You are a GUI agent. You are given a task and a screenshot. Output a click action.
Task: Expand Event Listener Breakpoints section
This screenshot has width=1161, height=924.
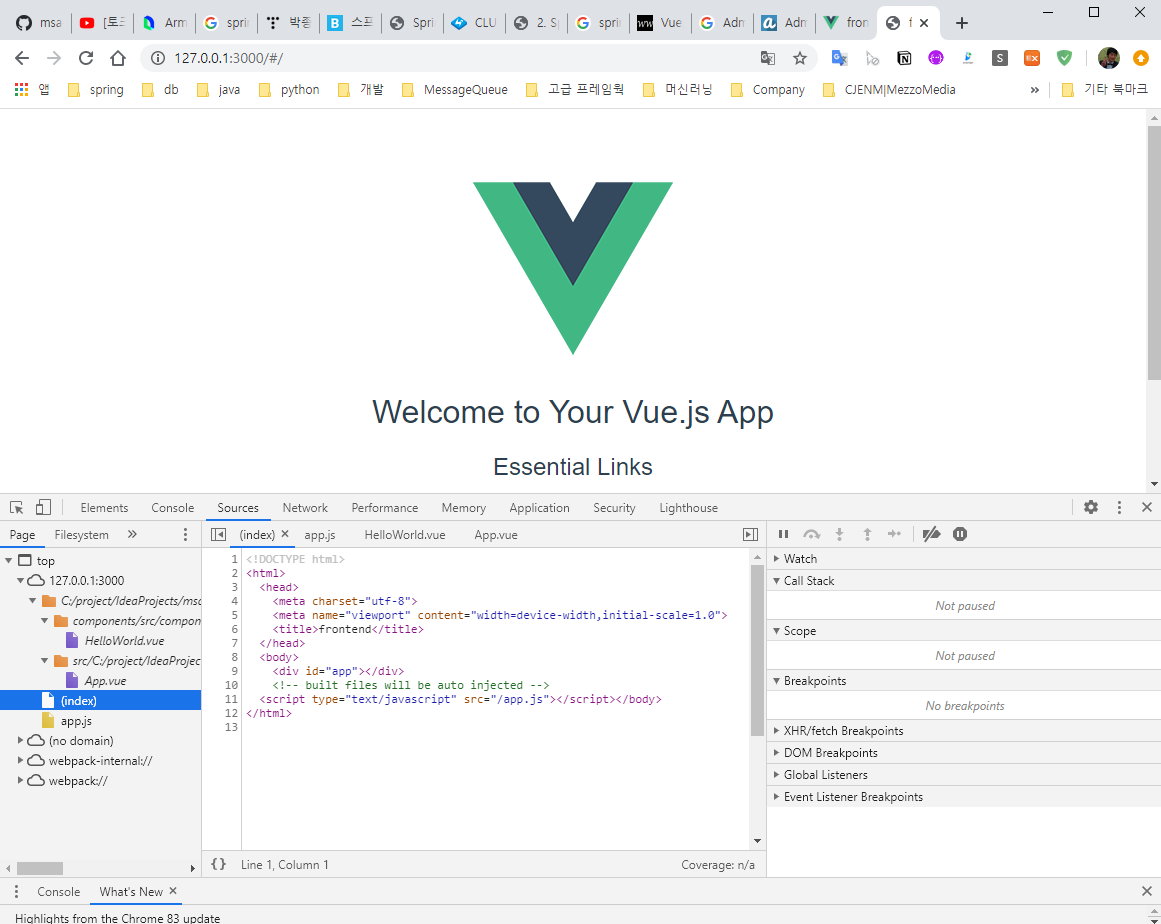pyautogui.click(x=963, y=797)
